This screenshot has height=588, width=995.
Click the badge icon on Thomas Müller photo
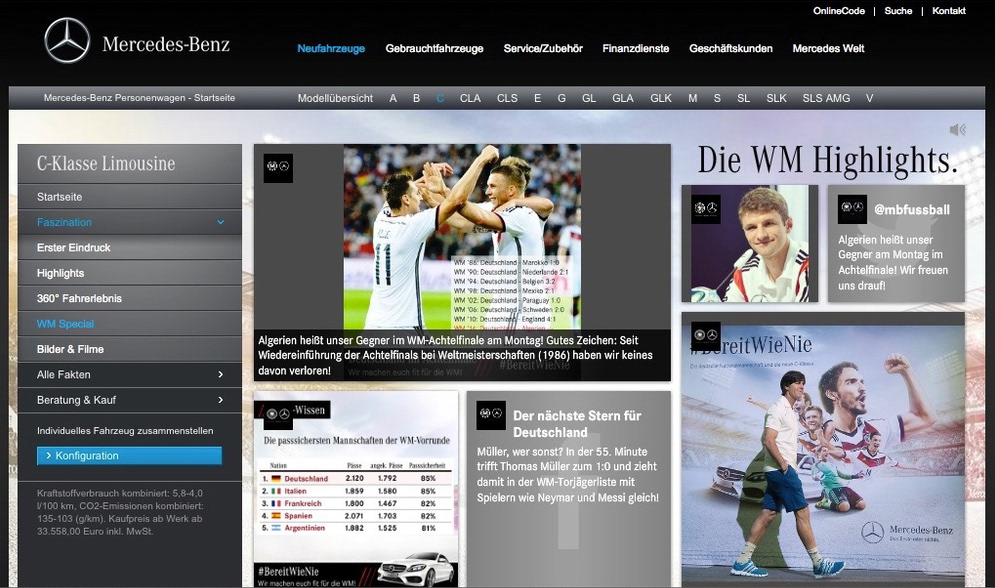706,209
